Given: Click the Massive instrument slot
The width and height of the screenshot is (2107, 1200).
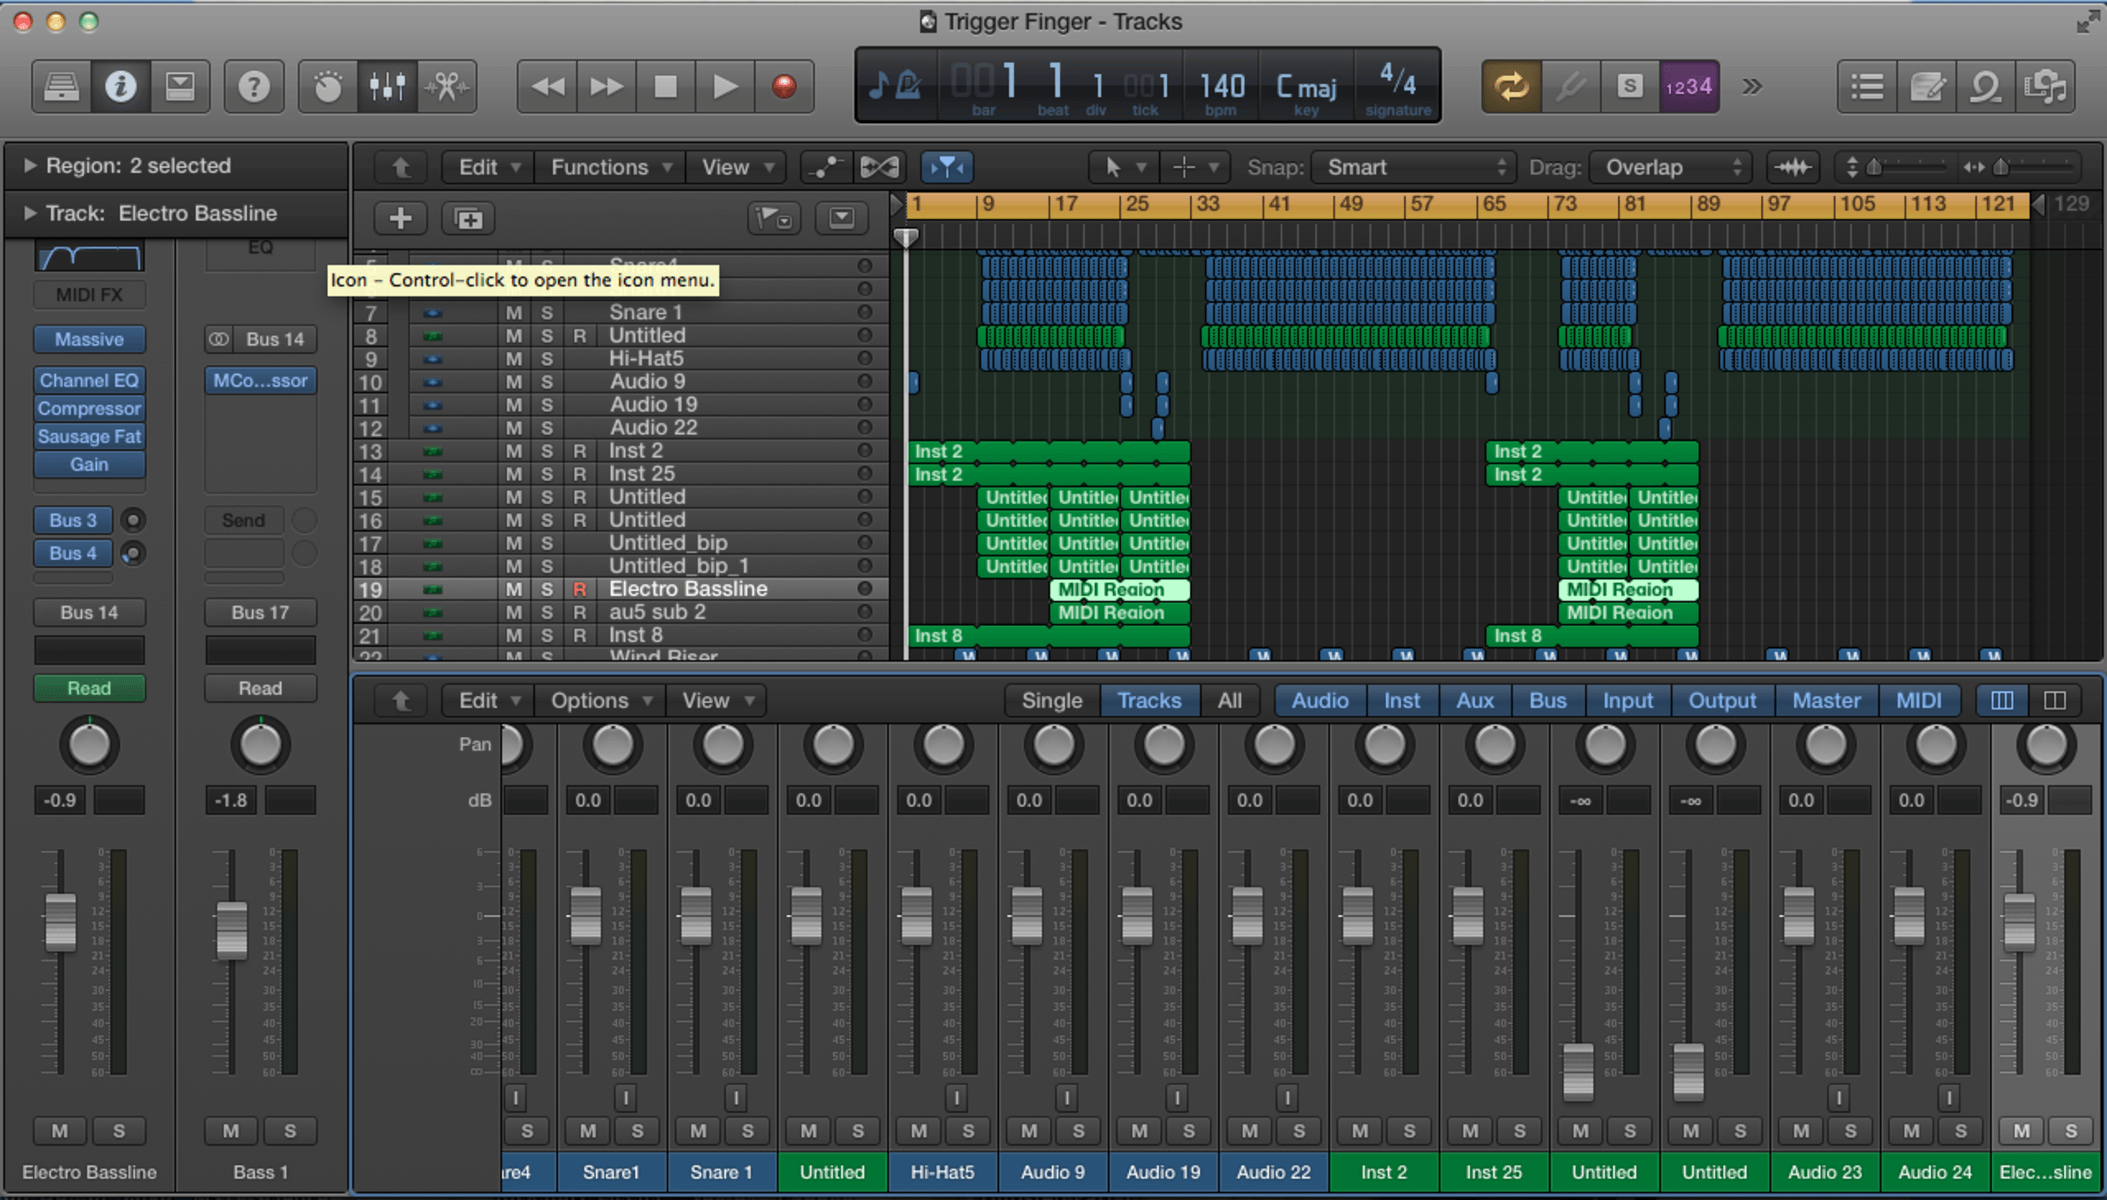Looking at the screenshot, I should [x=89, y=340].
